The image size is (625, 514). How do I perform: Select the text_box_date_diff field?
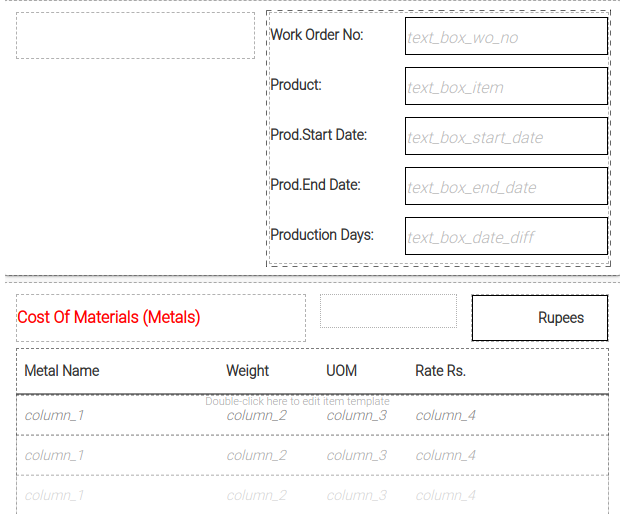(506, 237)
